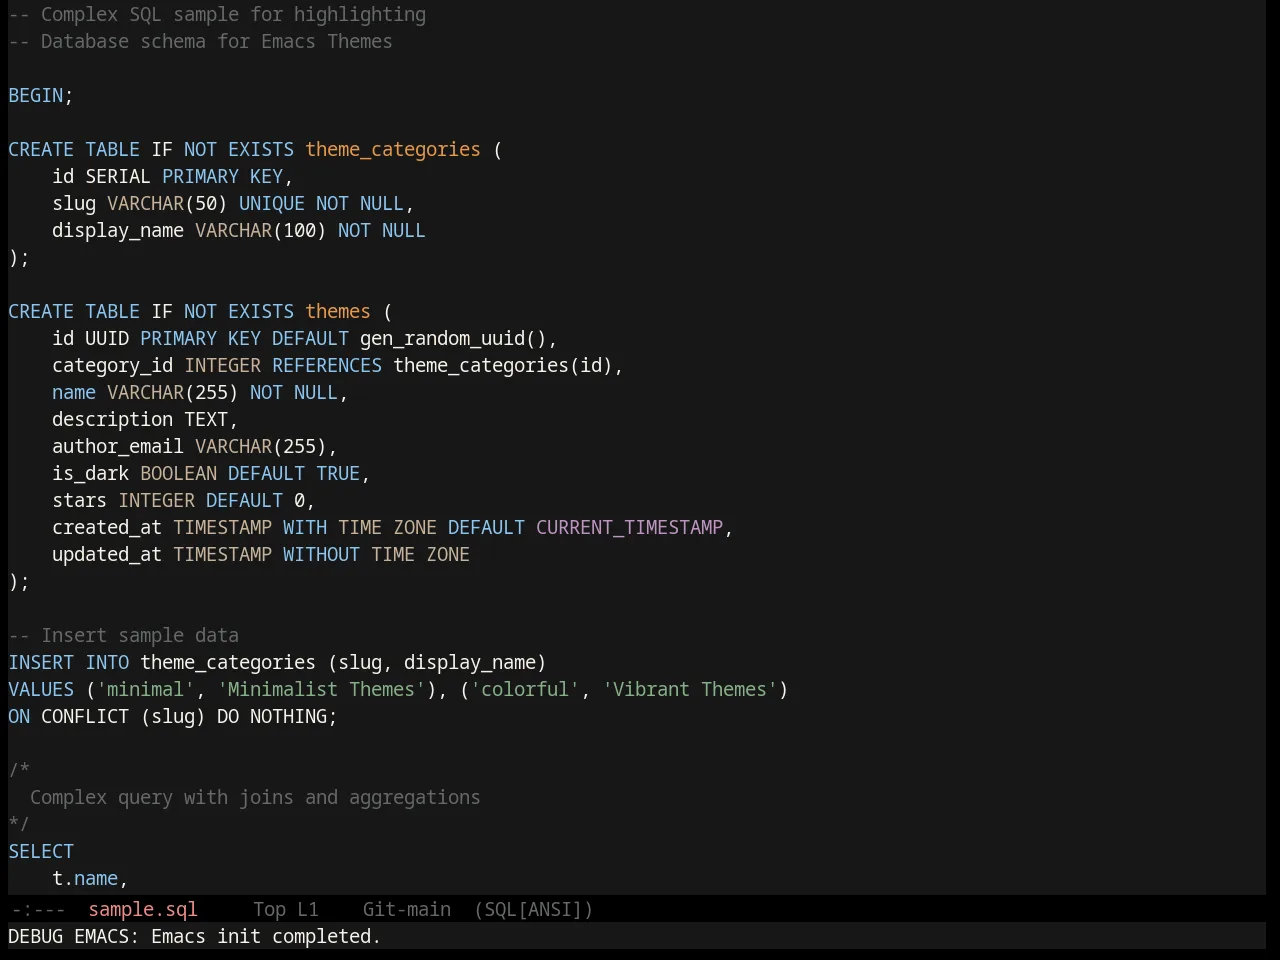Image resolution: width=1280 pixels, height=960 pixels.
Task: Click theme_categories(id) reference target
Action: coord(503,365)
